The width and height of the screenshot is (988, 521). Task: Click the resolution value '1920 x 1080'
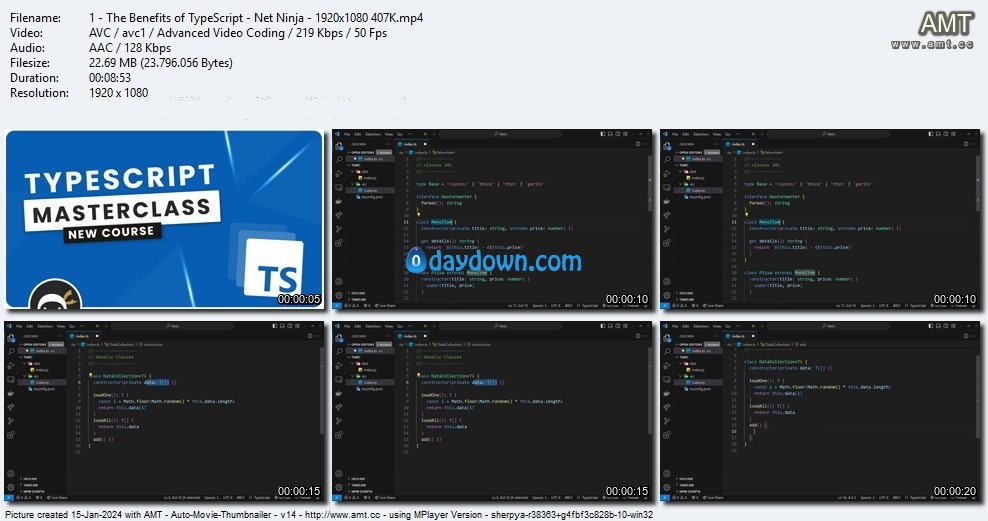[118, 93]
